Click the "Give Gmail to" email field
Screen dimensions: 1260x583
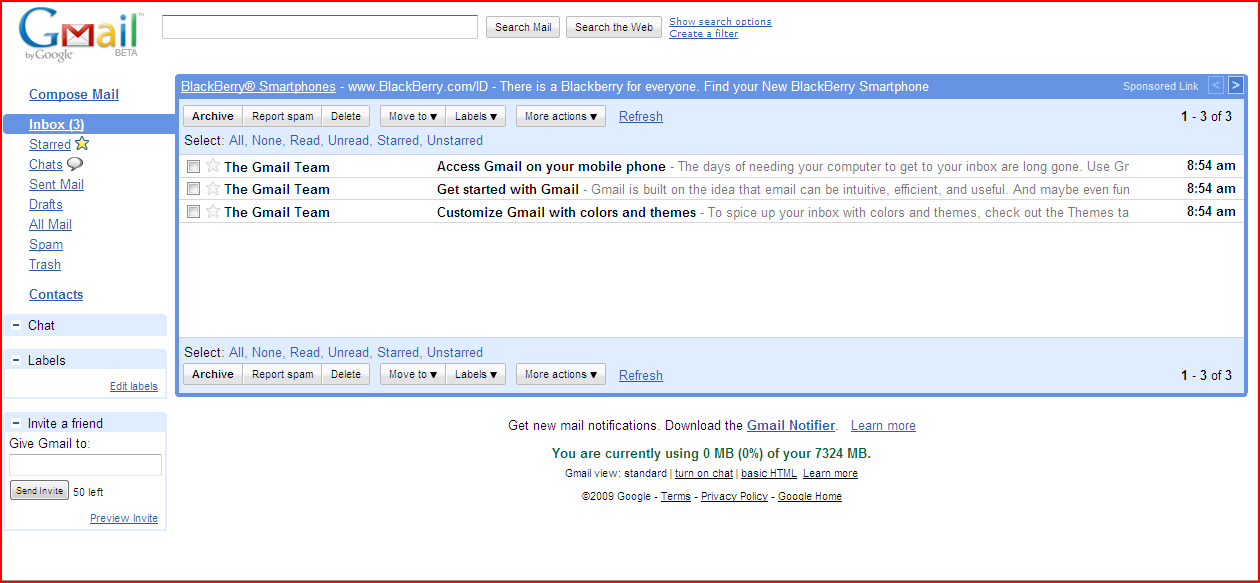click(x=85, y=465)
